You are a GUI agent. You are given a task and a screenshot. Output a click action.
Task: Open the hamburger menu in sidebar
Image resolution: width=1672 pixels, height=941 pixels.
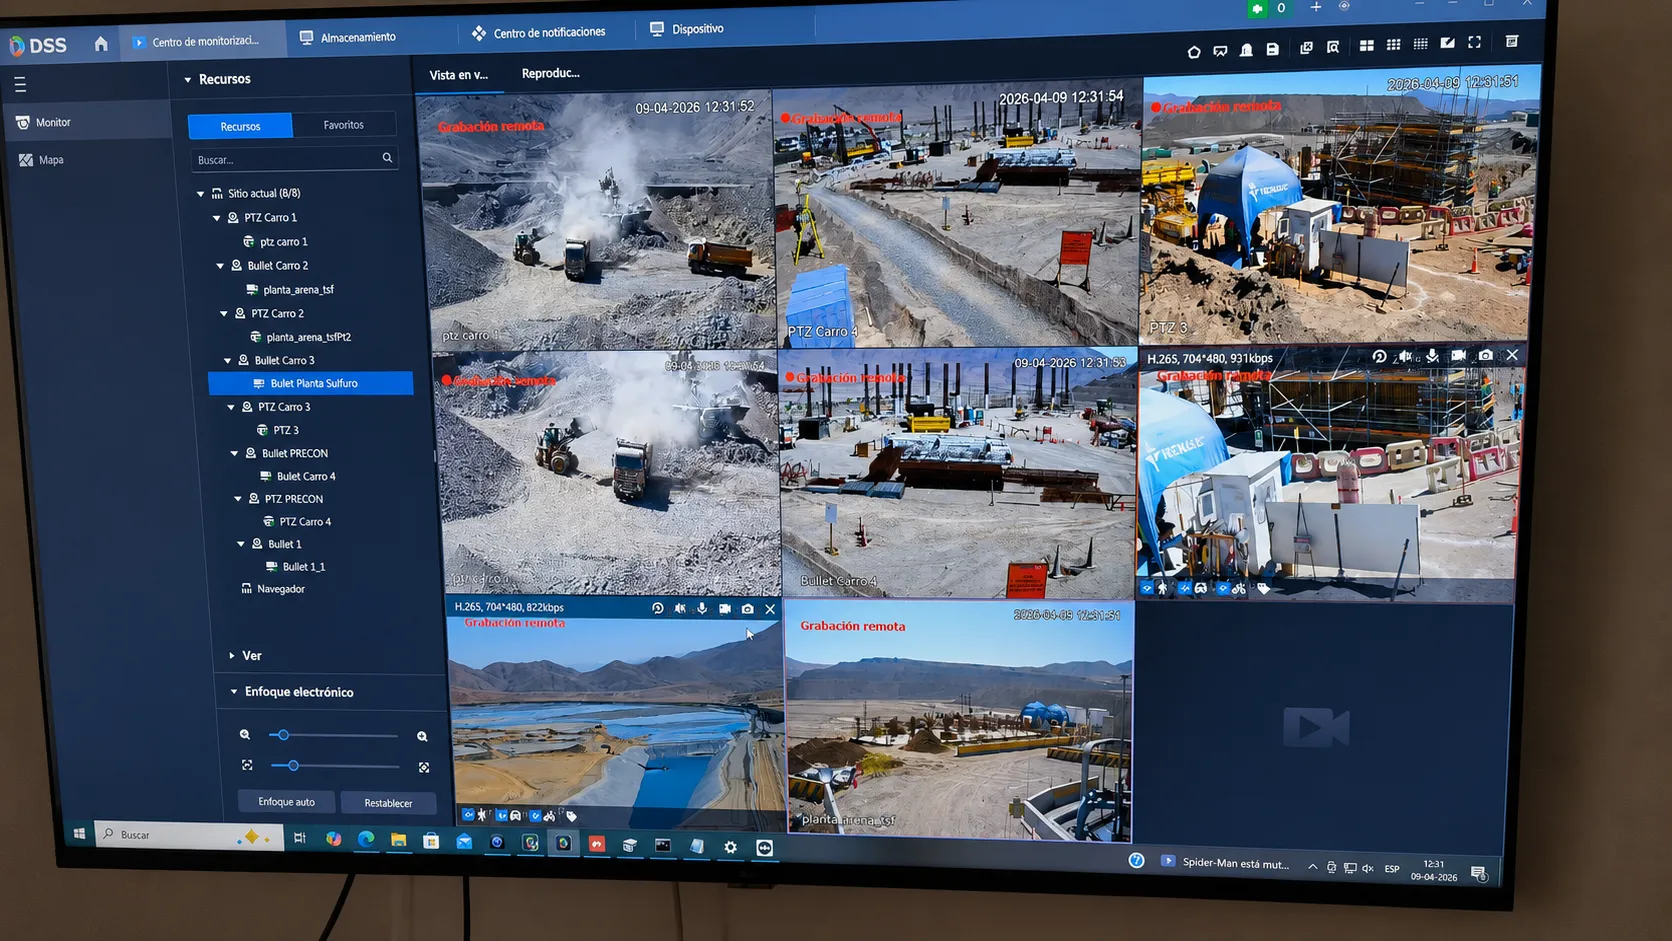coord(20,85)
